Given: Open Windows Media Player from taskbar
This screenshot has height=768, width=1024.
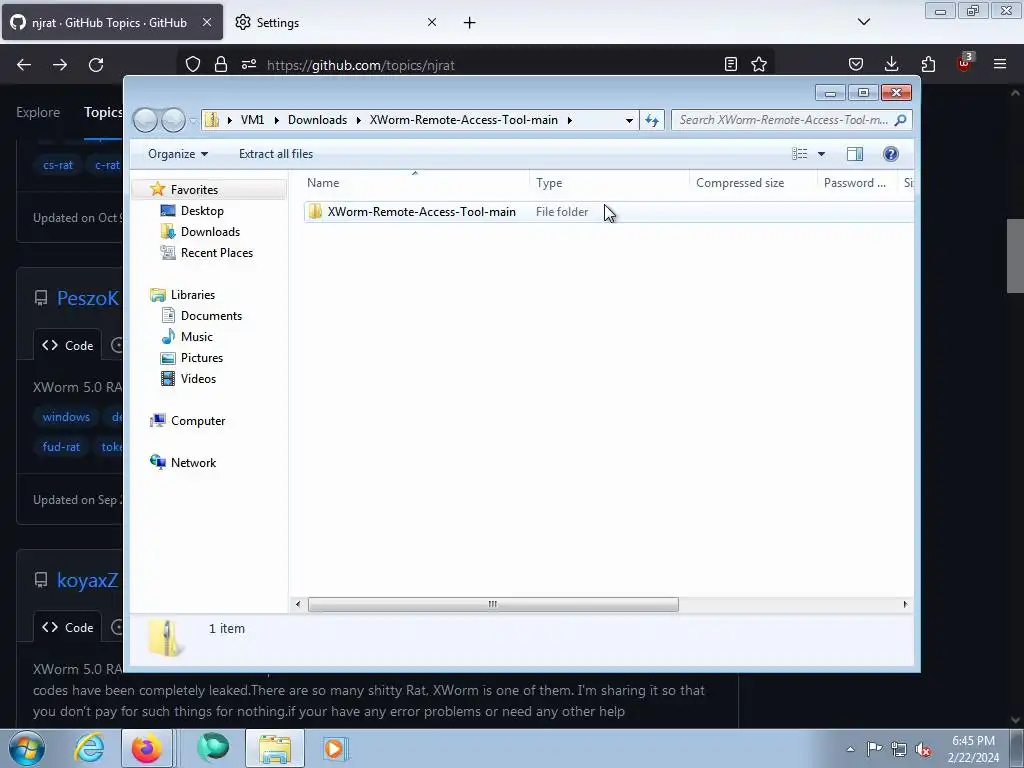Looking at the screenshot, I should pyautogui.click(x=335, y=748).
